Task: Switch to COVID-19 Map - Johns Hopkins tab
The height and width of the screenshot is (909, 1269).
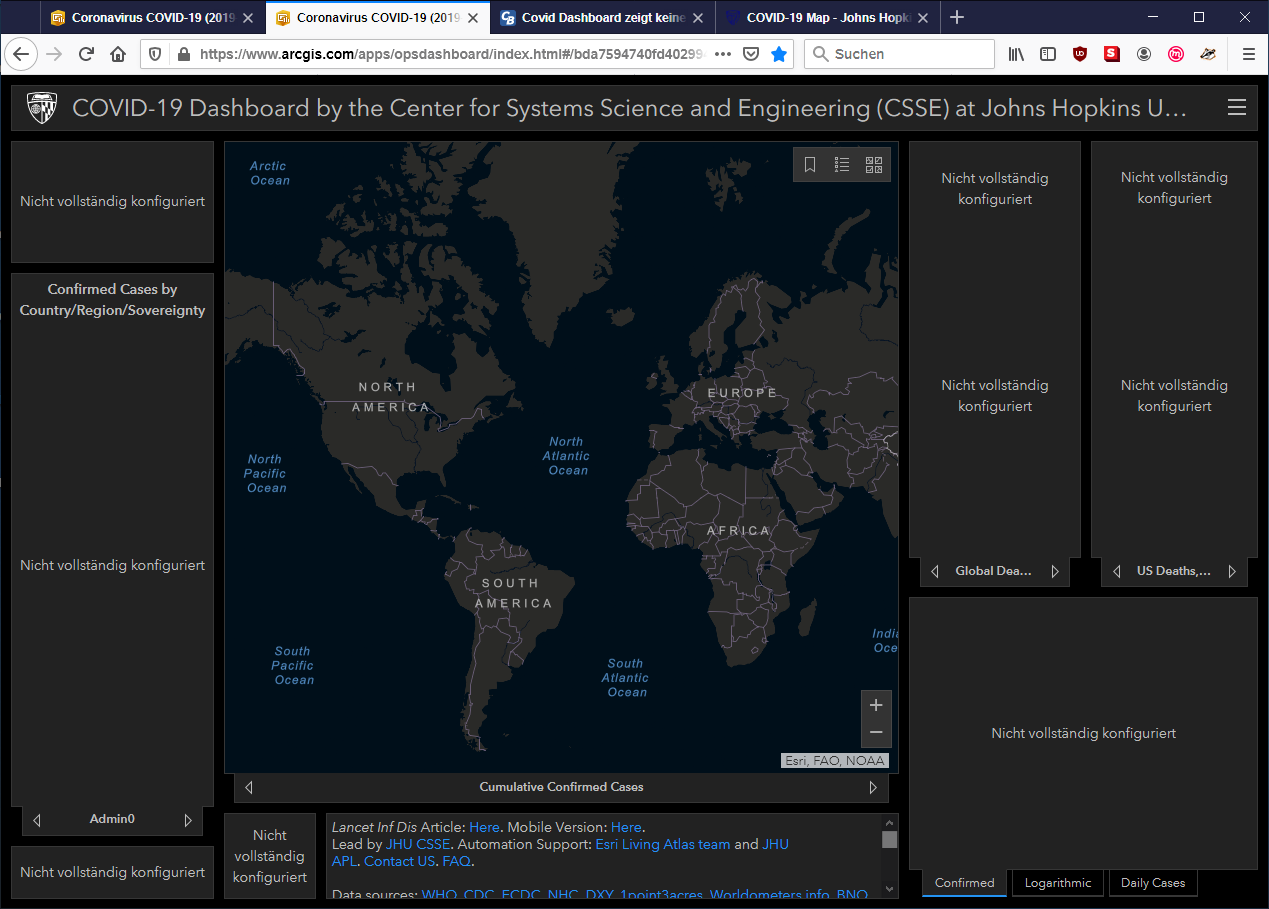Action: 828,17
